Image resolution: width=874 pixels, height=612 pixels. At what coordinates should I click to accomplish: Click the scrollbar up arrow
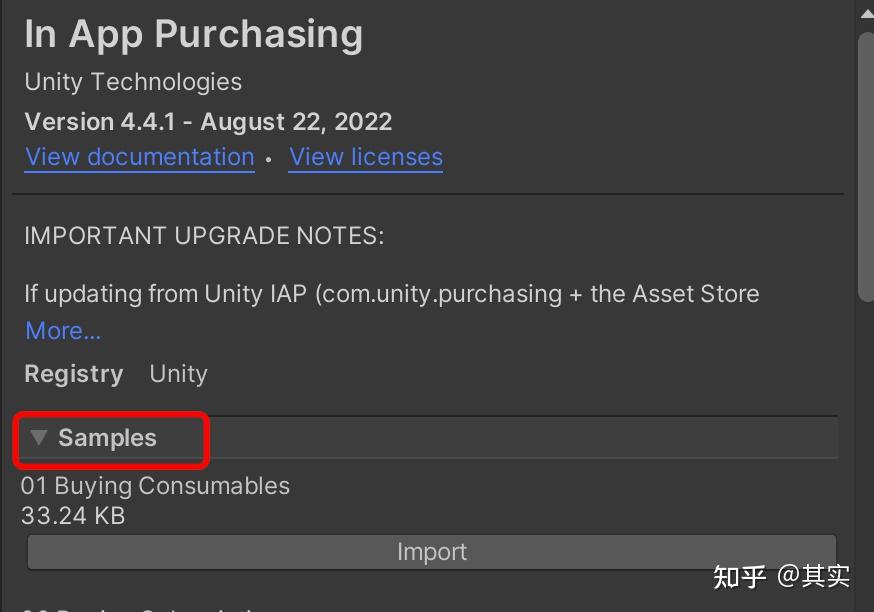[866, 12]
